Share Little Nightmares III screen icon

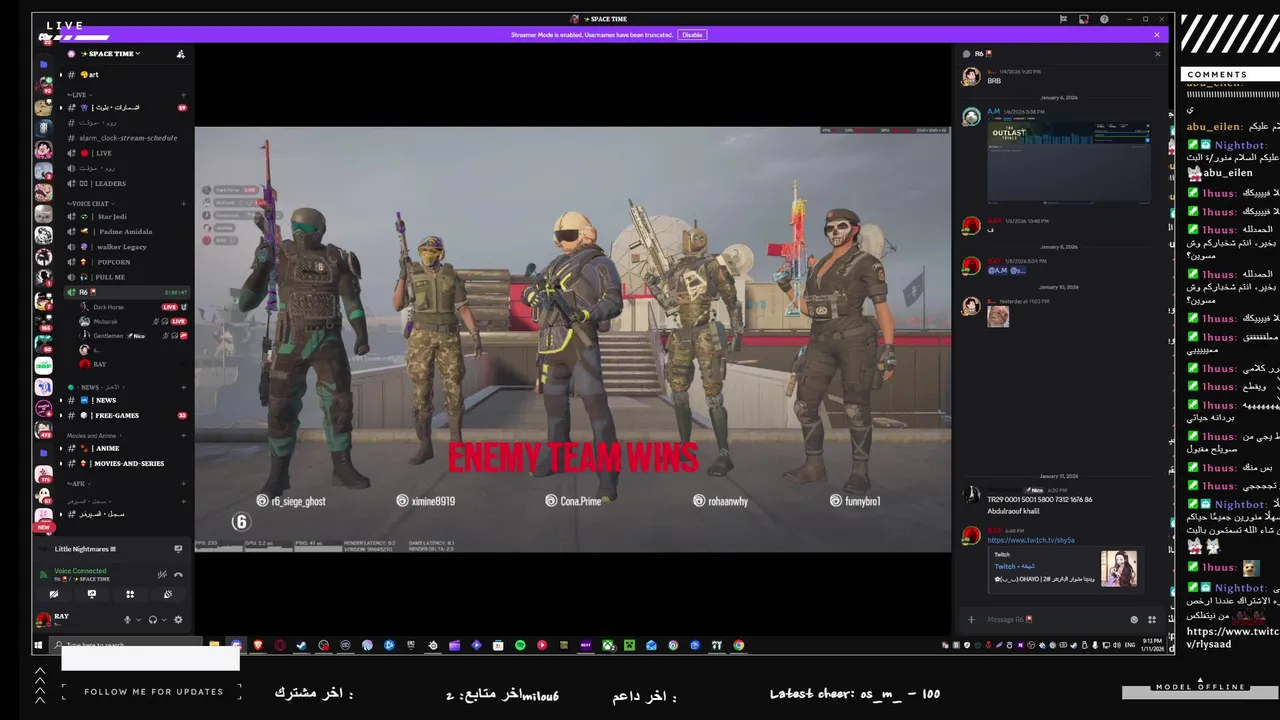point(178,549)
